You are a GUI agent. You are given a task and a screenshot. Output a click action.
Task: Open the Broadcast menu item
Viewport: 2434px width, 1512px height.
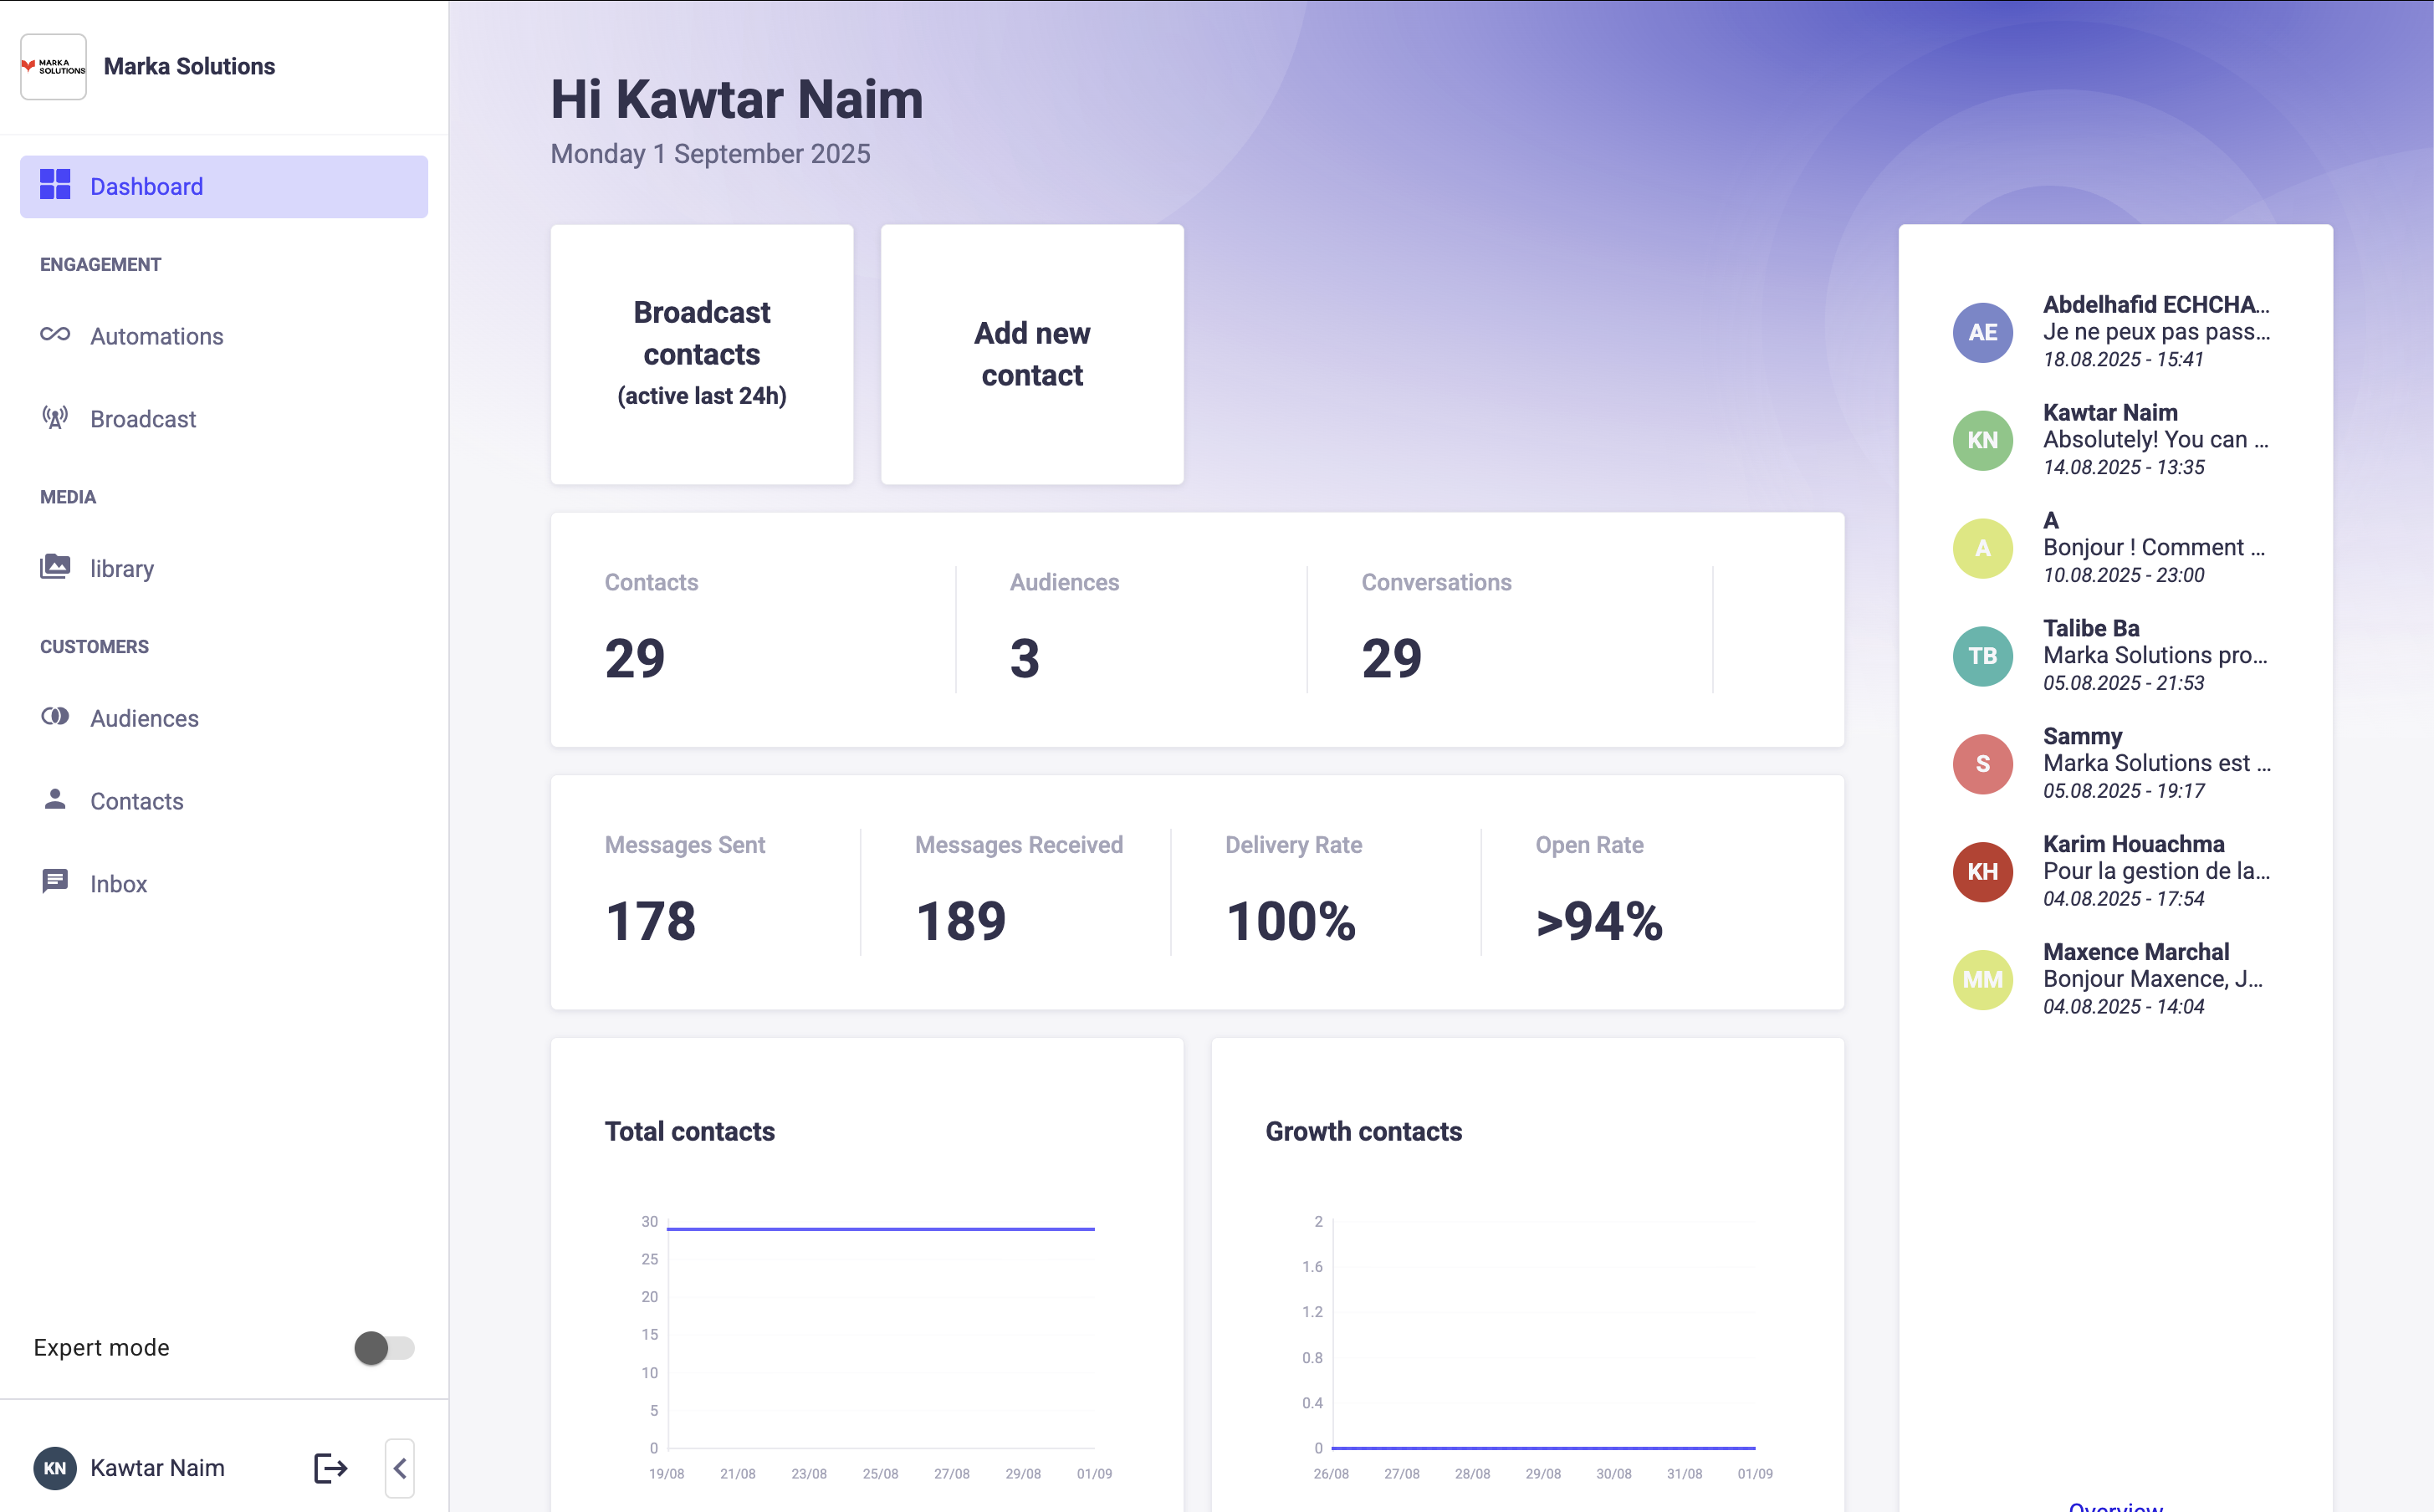tap(143, 419)
